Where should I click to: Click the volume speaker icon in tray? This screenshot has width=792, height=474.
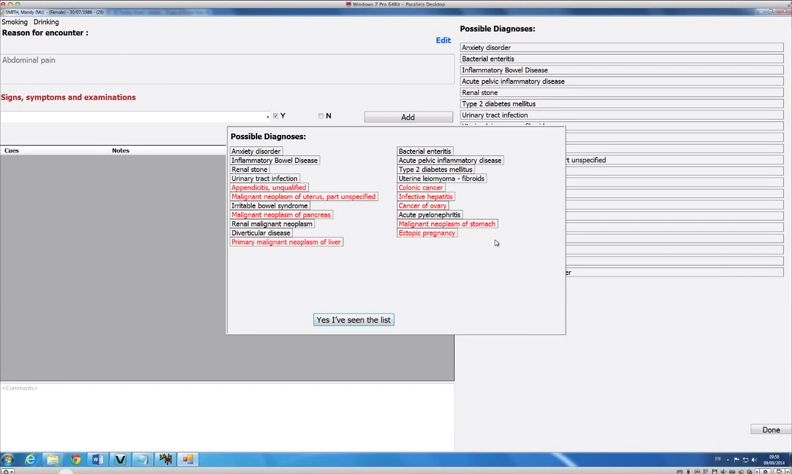754,460
